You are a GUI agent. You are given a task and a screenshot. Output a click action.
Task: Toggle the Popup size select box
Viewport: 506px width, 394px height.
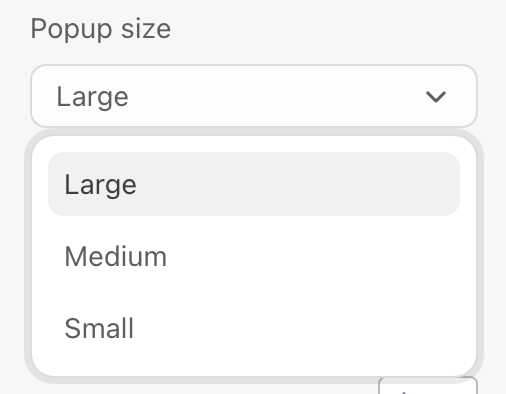tap(254, 96)
